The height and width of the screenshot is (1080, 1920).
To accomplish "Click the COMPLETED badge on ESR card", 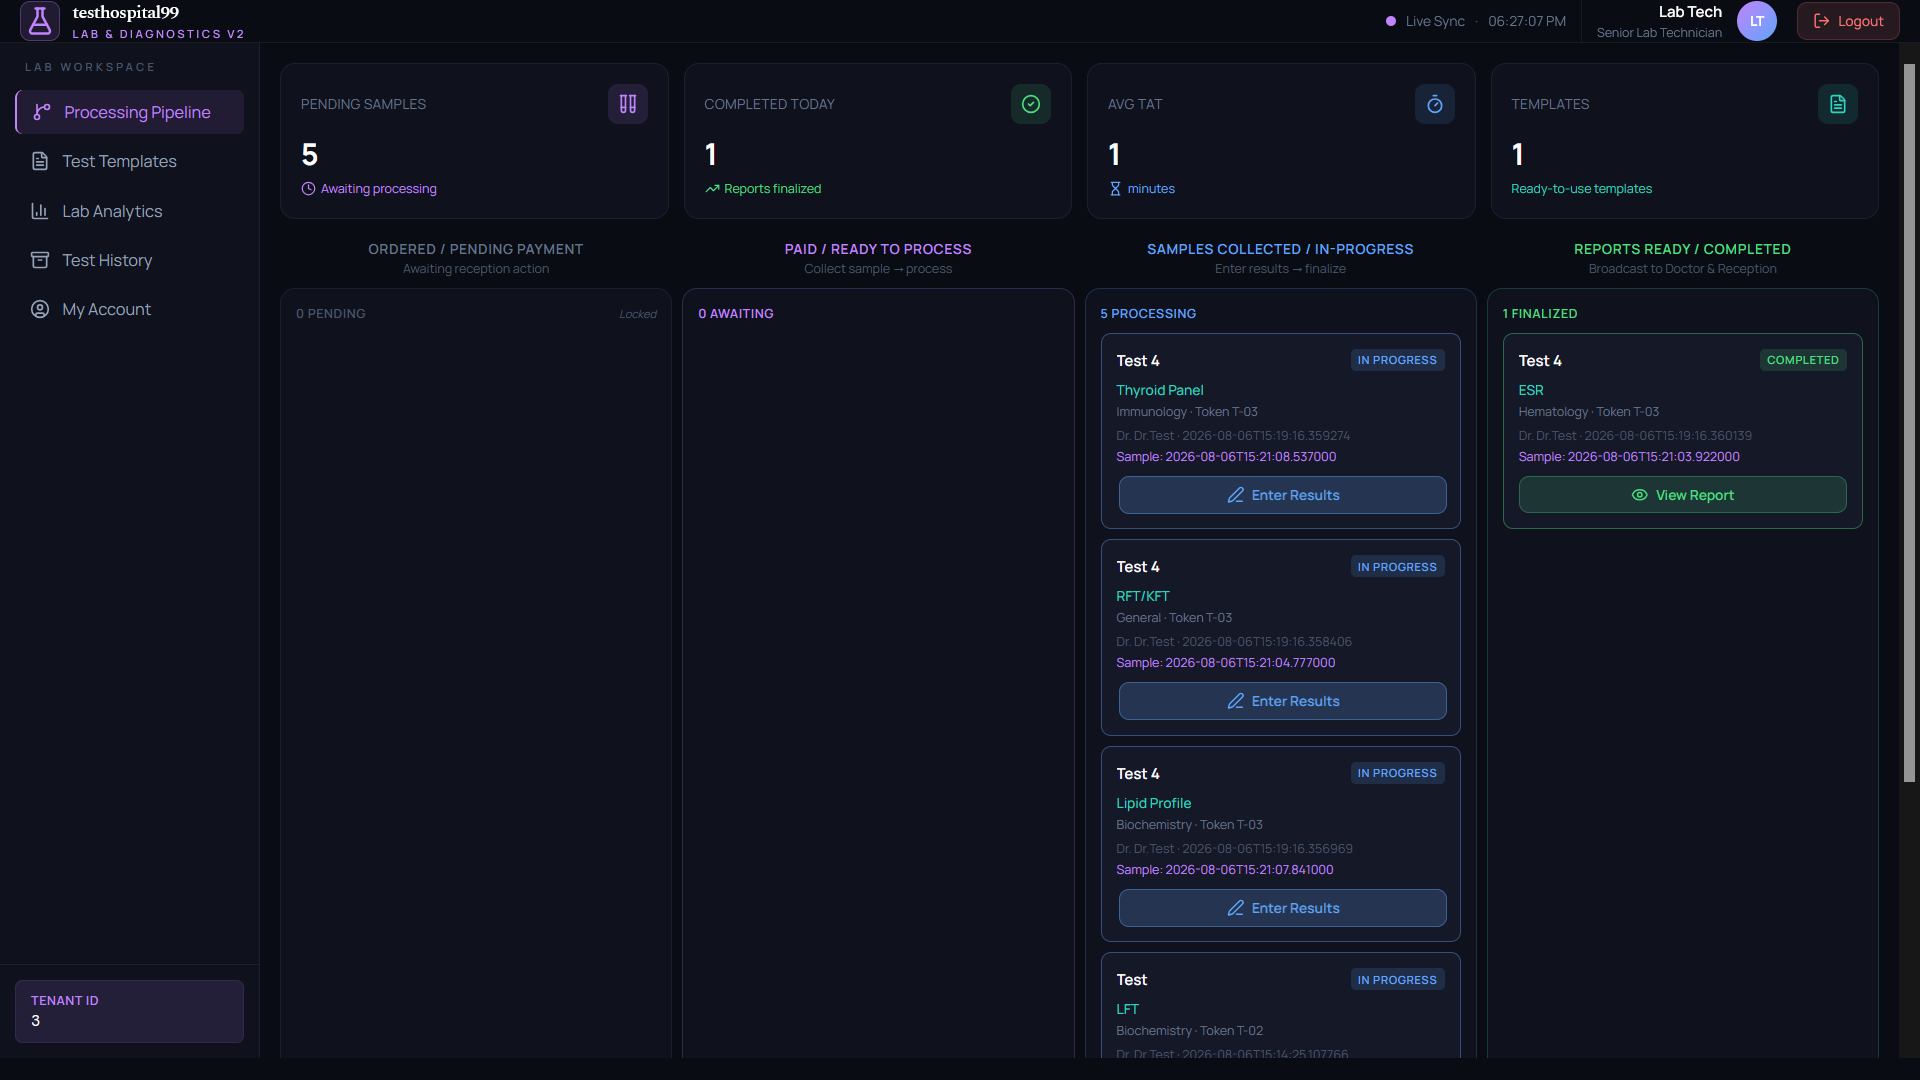I will [1803, 360].
